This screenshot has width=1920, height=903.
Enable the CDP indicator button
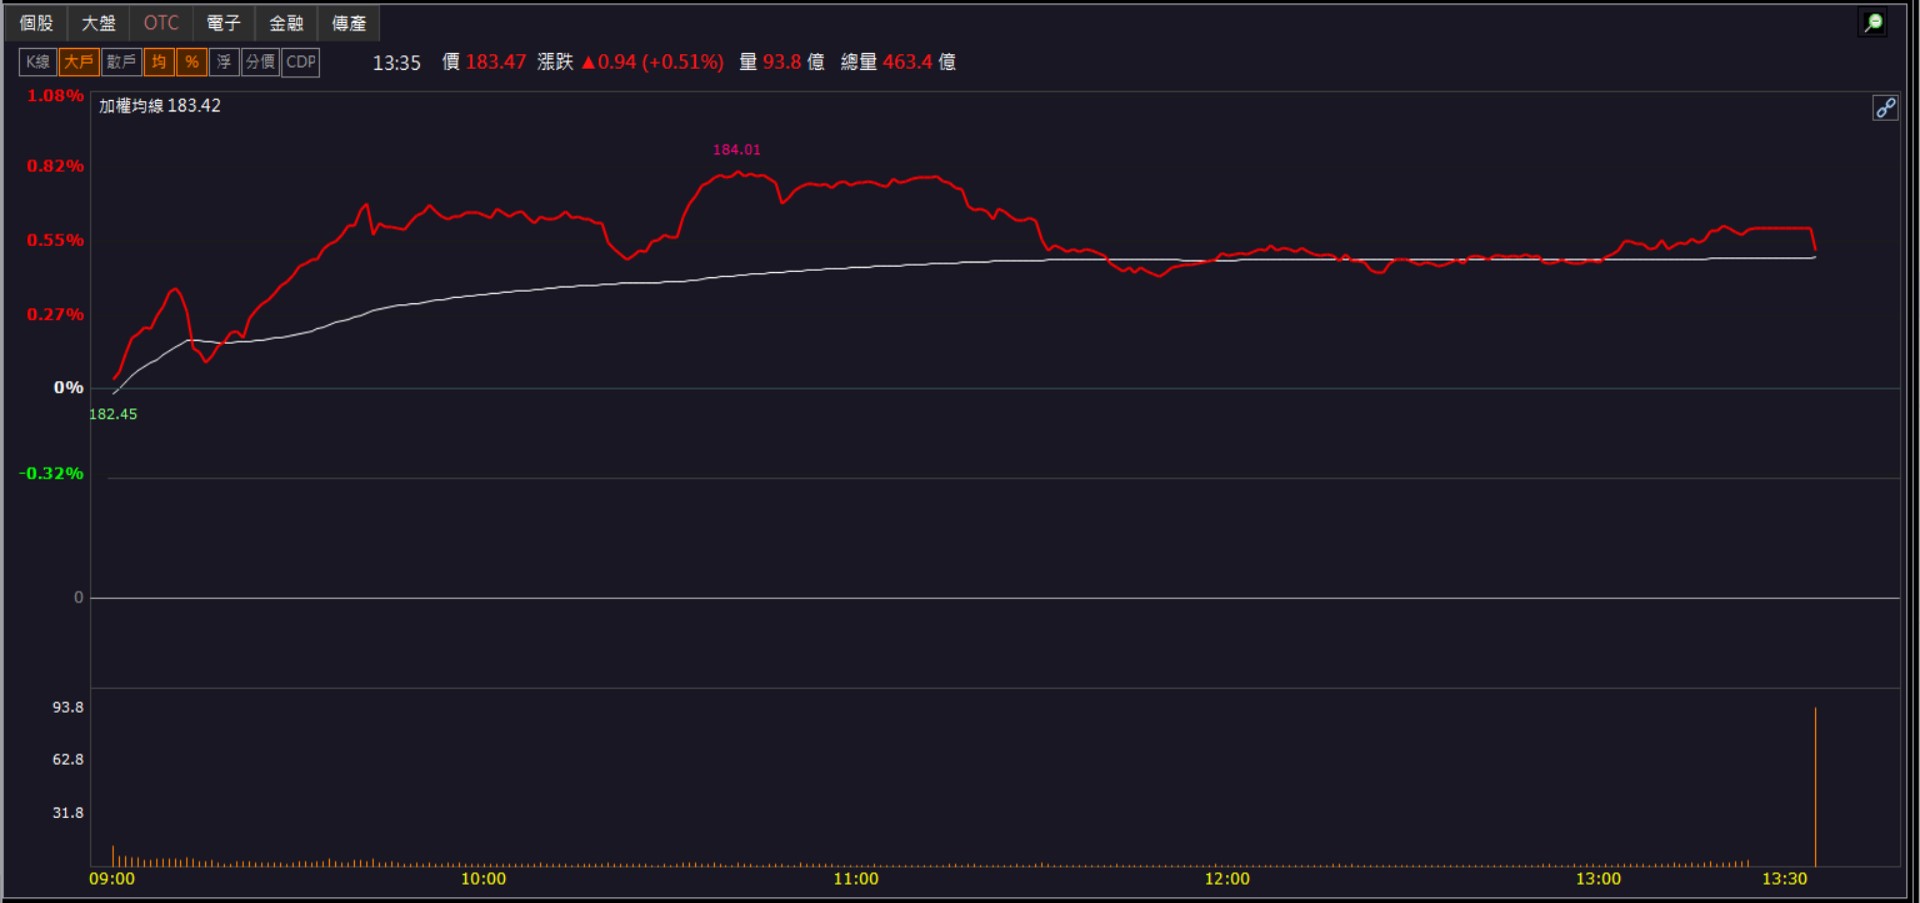click(301, 62)
